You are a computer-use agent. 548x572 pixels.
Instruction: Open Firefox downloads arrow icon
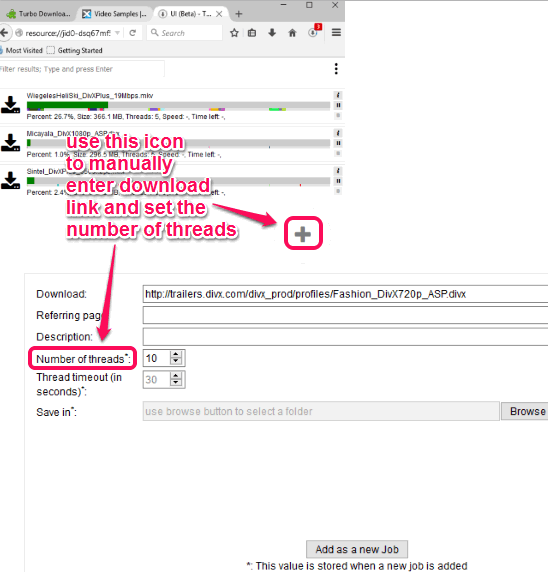tap(272, 33)
